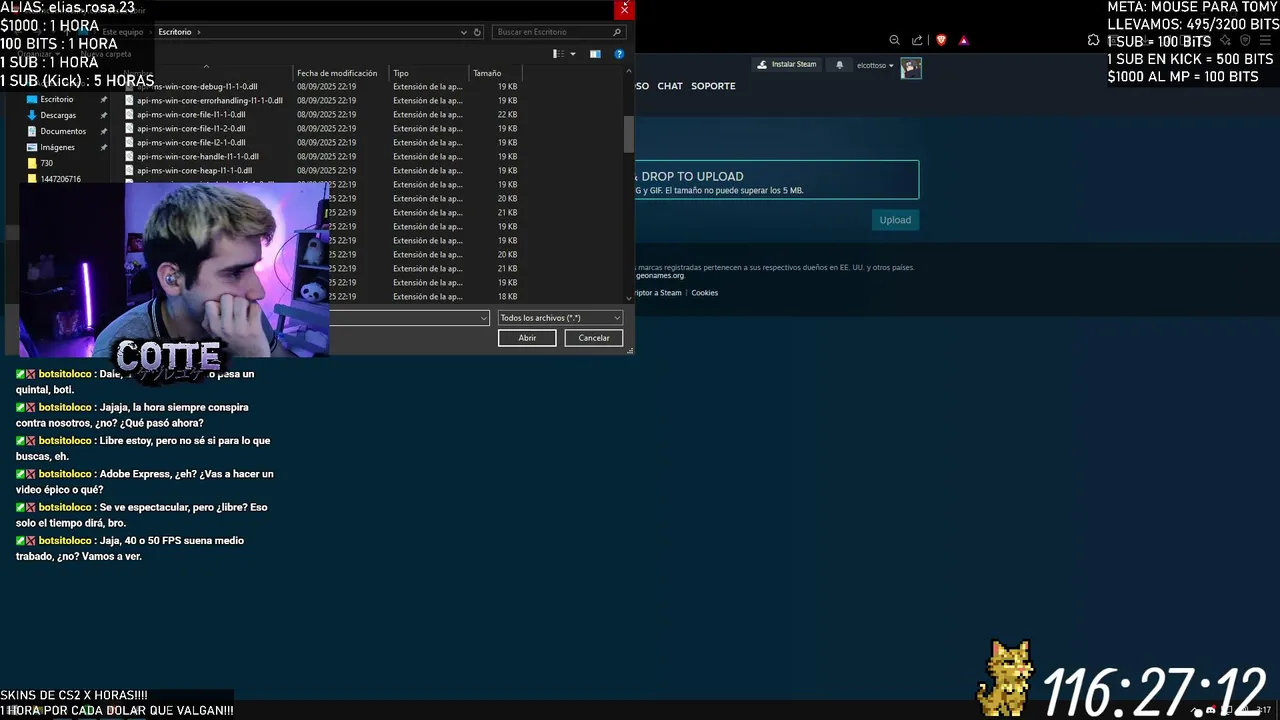Click the file list vertical scrollbar thumb
This screenshot has width=1280, height=720.
[x=629, y=134]
